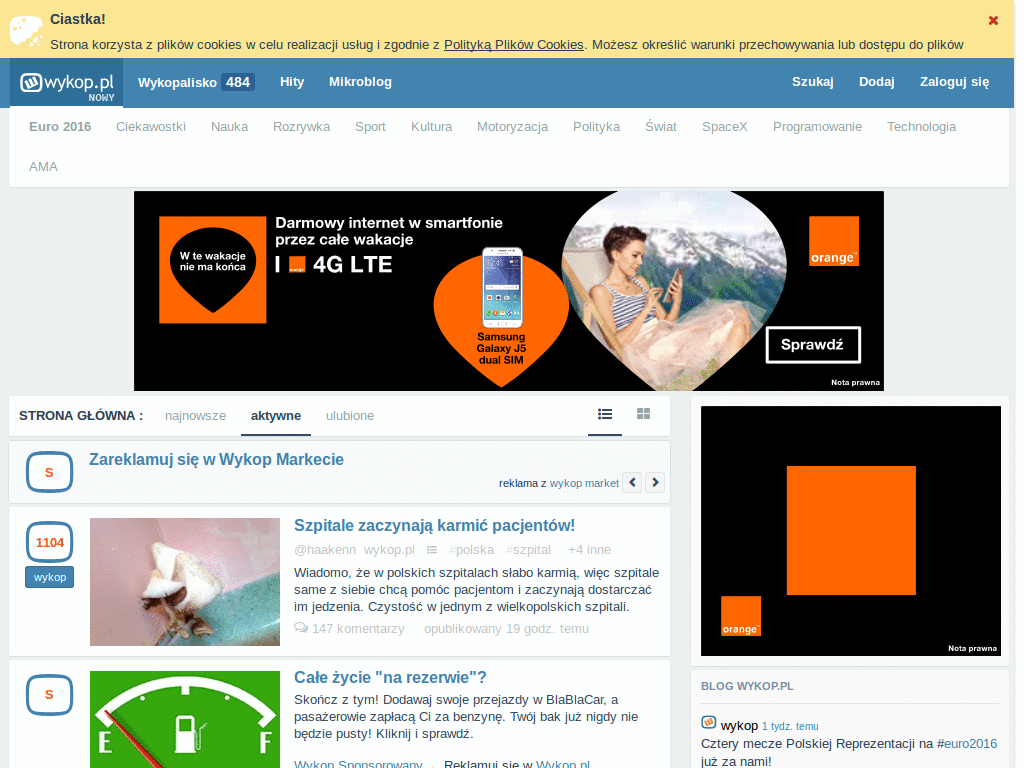Open Zareklamuj się w Wykop Markecie
Image resolution: width=1024 pixels, height=768 pixels.
216,459
